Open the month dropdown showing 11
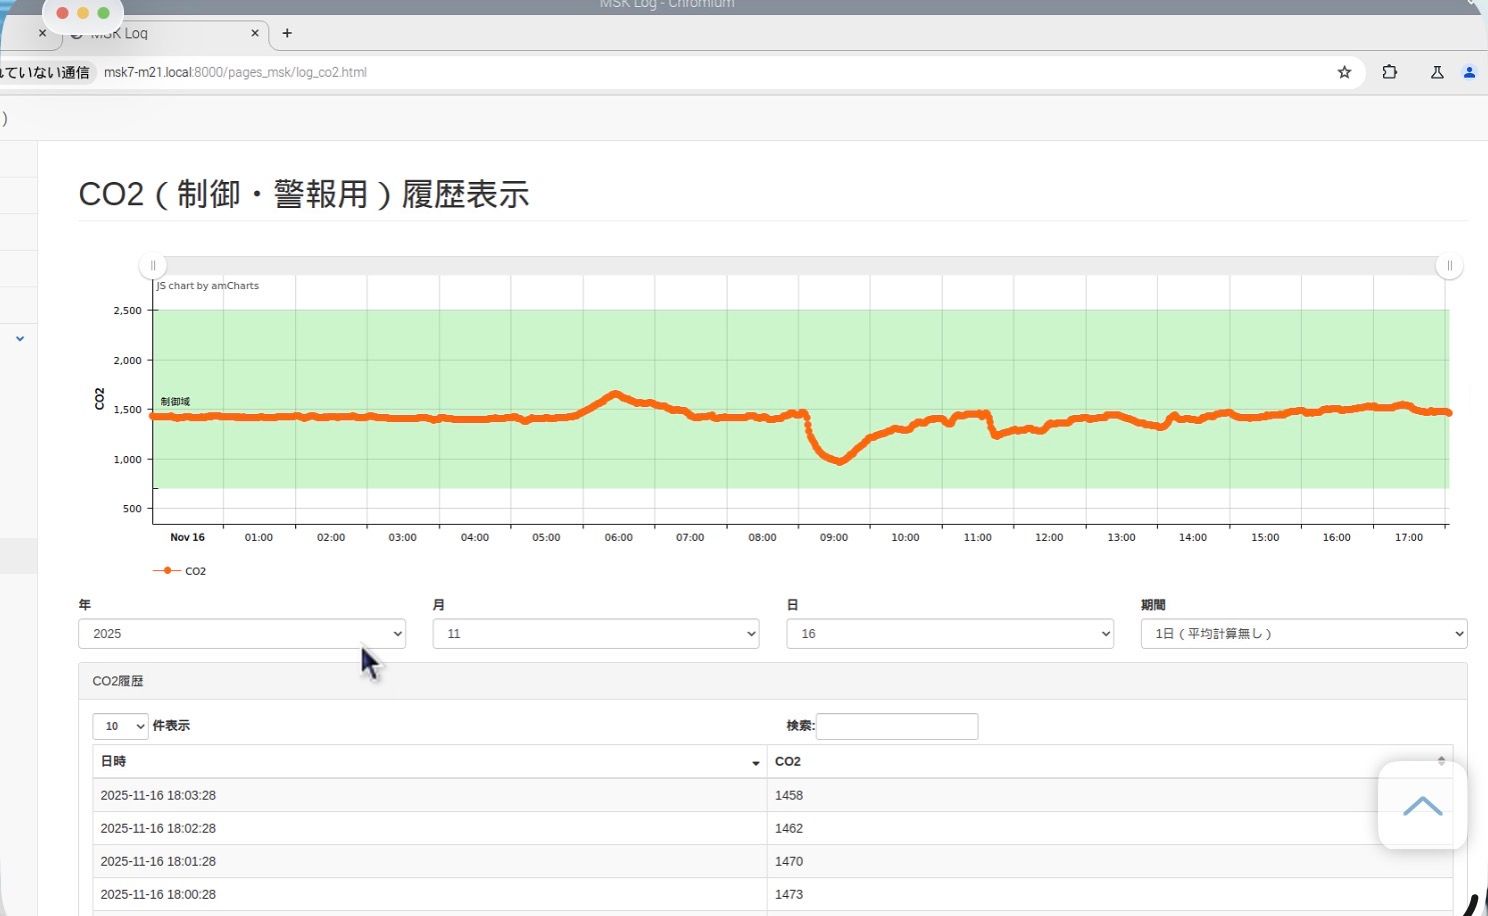Viewport: 1488px width, 916px height. (x=596, y=634)
